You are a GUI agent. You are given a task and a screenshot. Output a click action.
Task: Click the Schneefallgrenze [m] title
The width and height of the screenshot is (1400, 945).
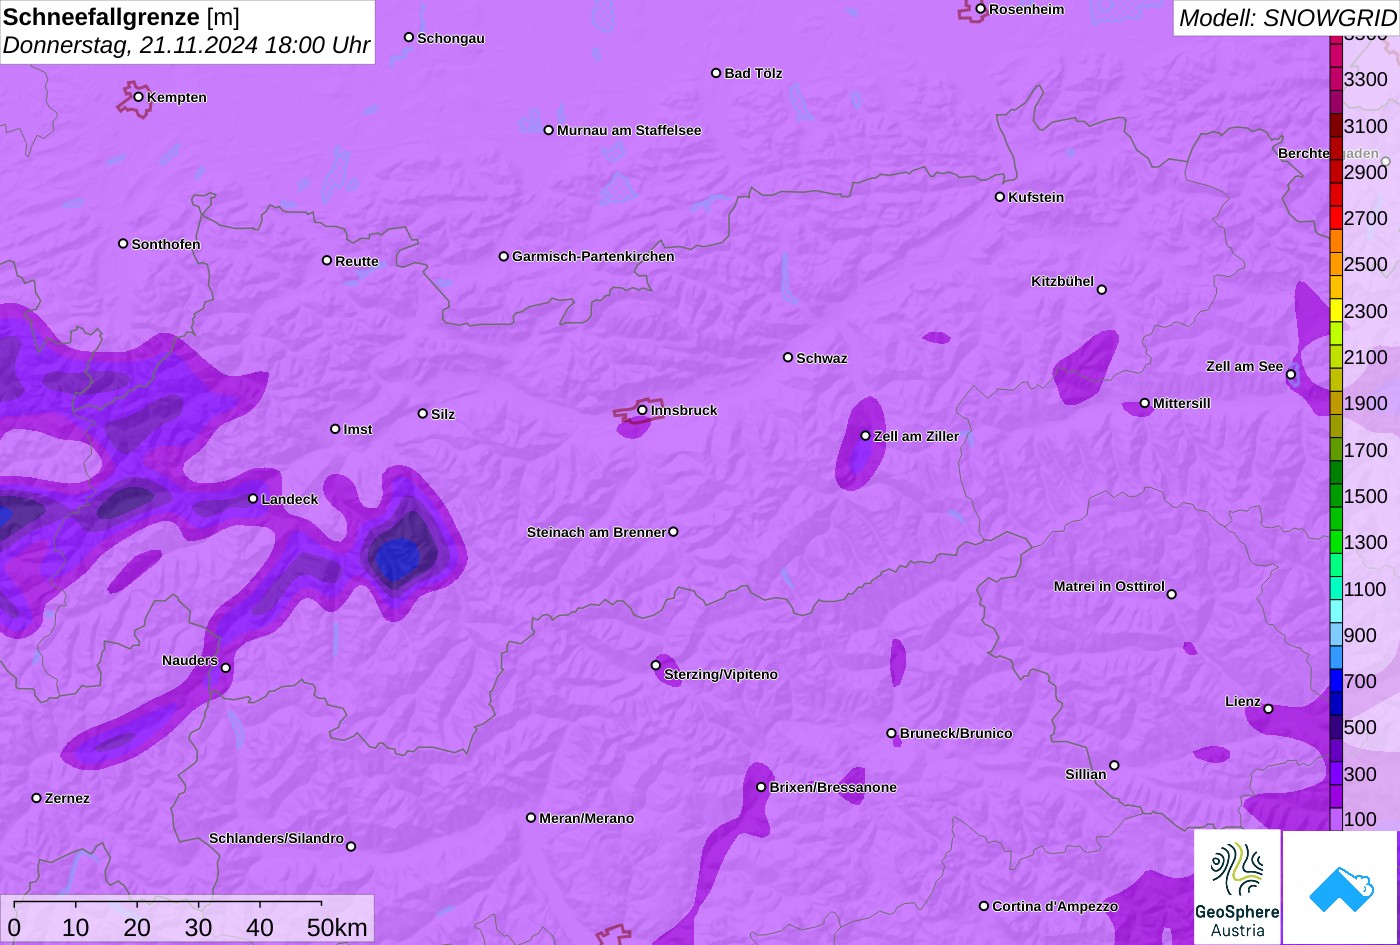[x=121, y=17]
